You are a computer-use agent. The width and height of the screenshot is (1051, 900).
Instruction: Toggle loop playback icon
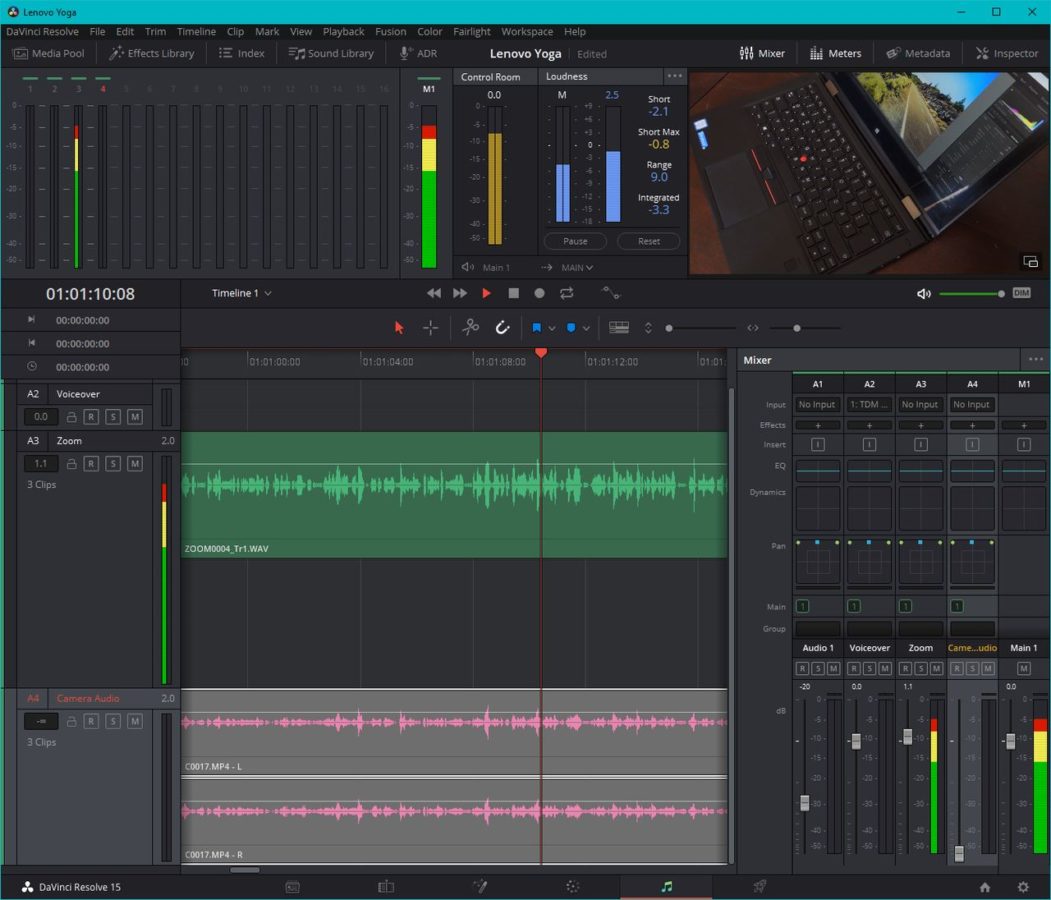tap(566, 293)
